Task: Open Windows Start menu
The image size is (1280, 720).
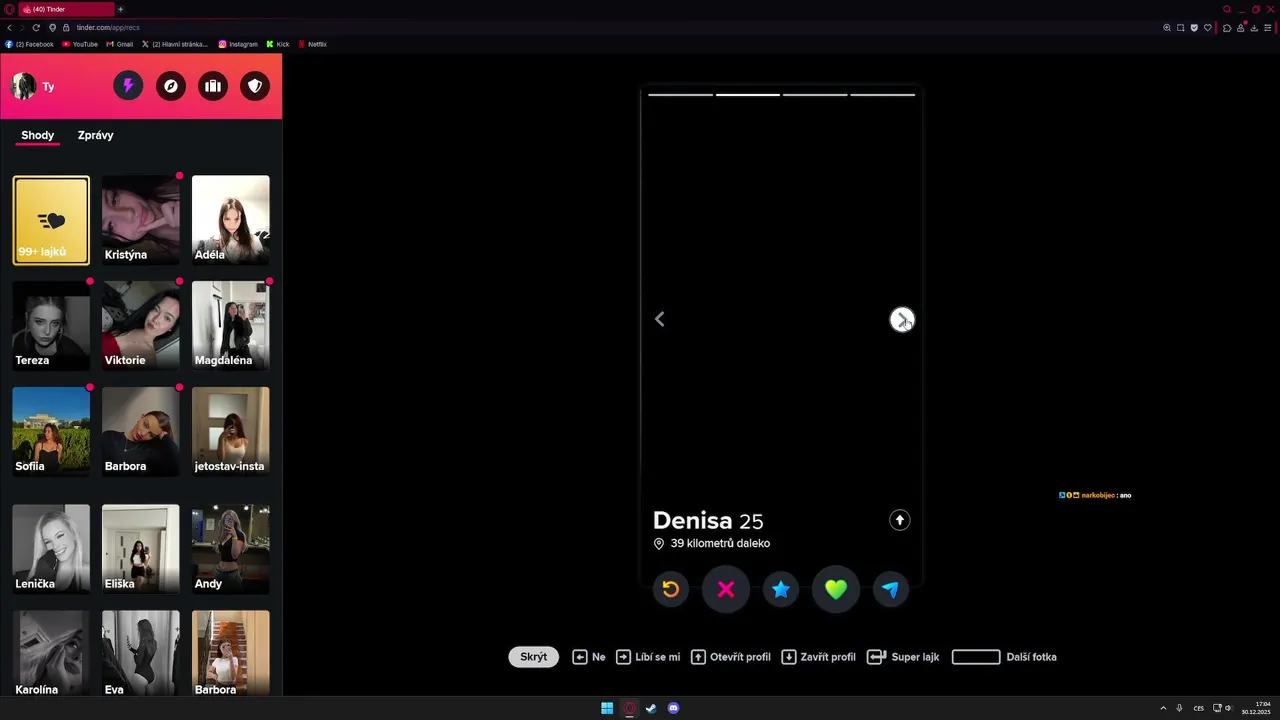Action: point(607,708)
